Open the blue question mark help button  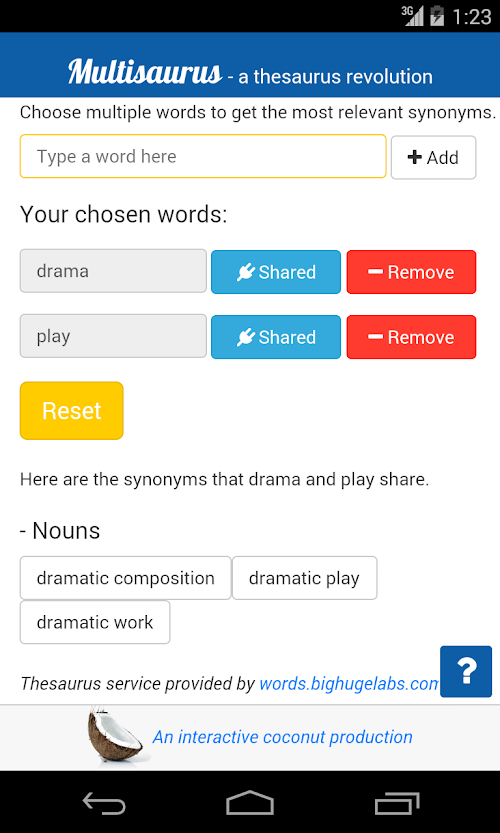tap(466, 672)
